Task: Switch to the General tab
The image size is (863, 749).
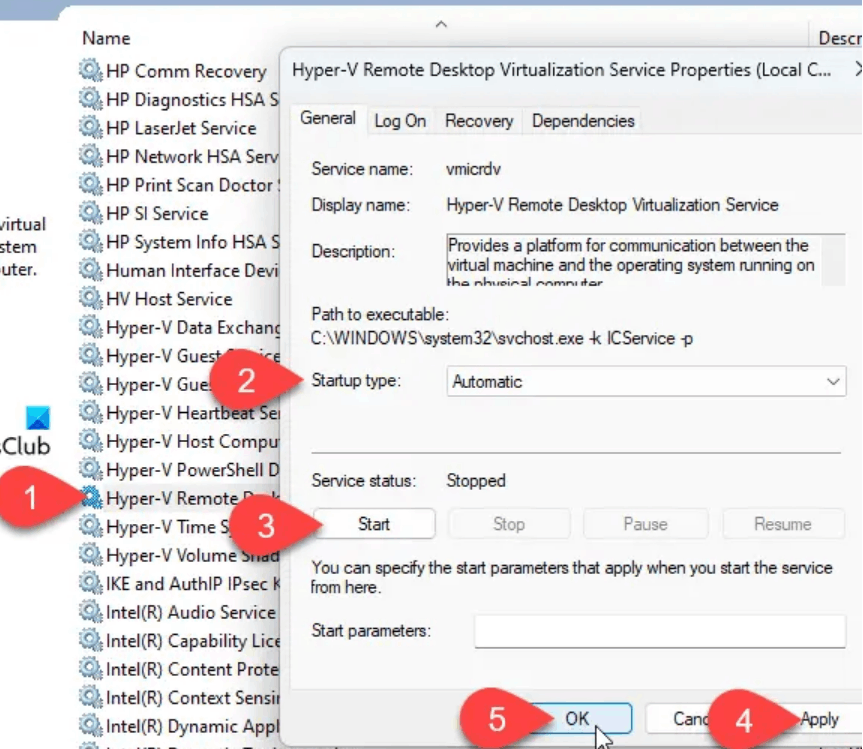Action: (328, 119)
